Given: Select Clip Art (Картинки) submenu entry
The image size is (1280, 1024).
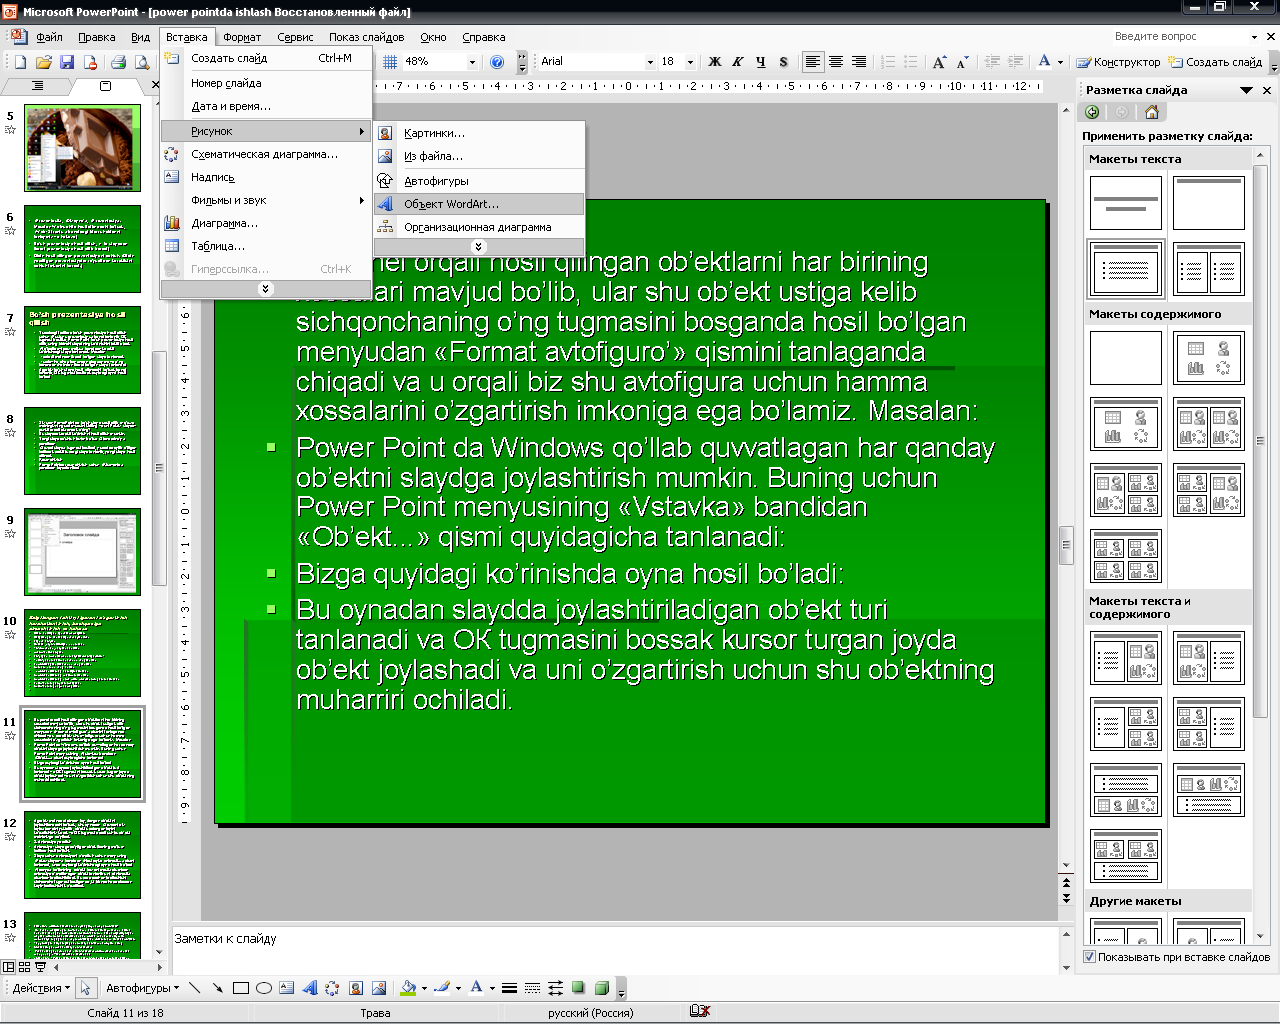Looking at the screenshot, I should tap(479, 133).
